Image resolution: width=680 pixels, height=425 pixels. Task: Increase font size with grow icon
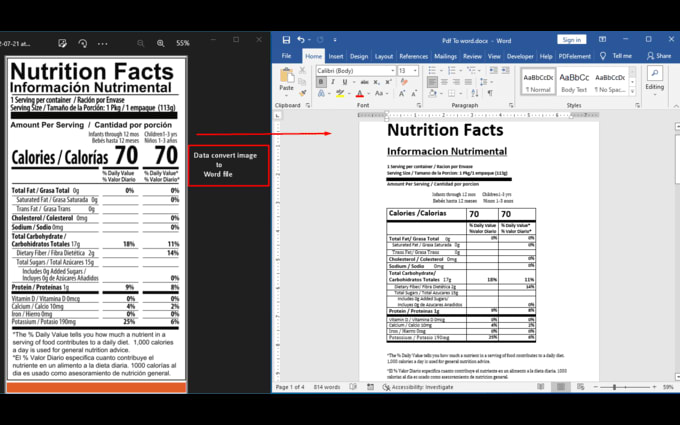coord(402,93)
